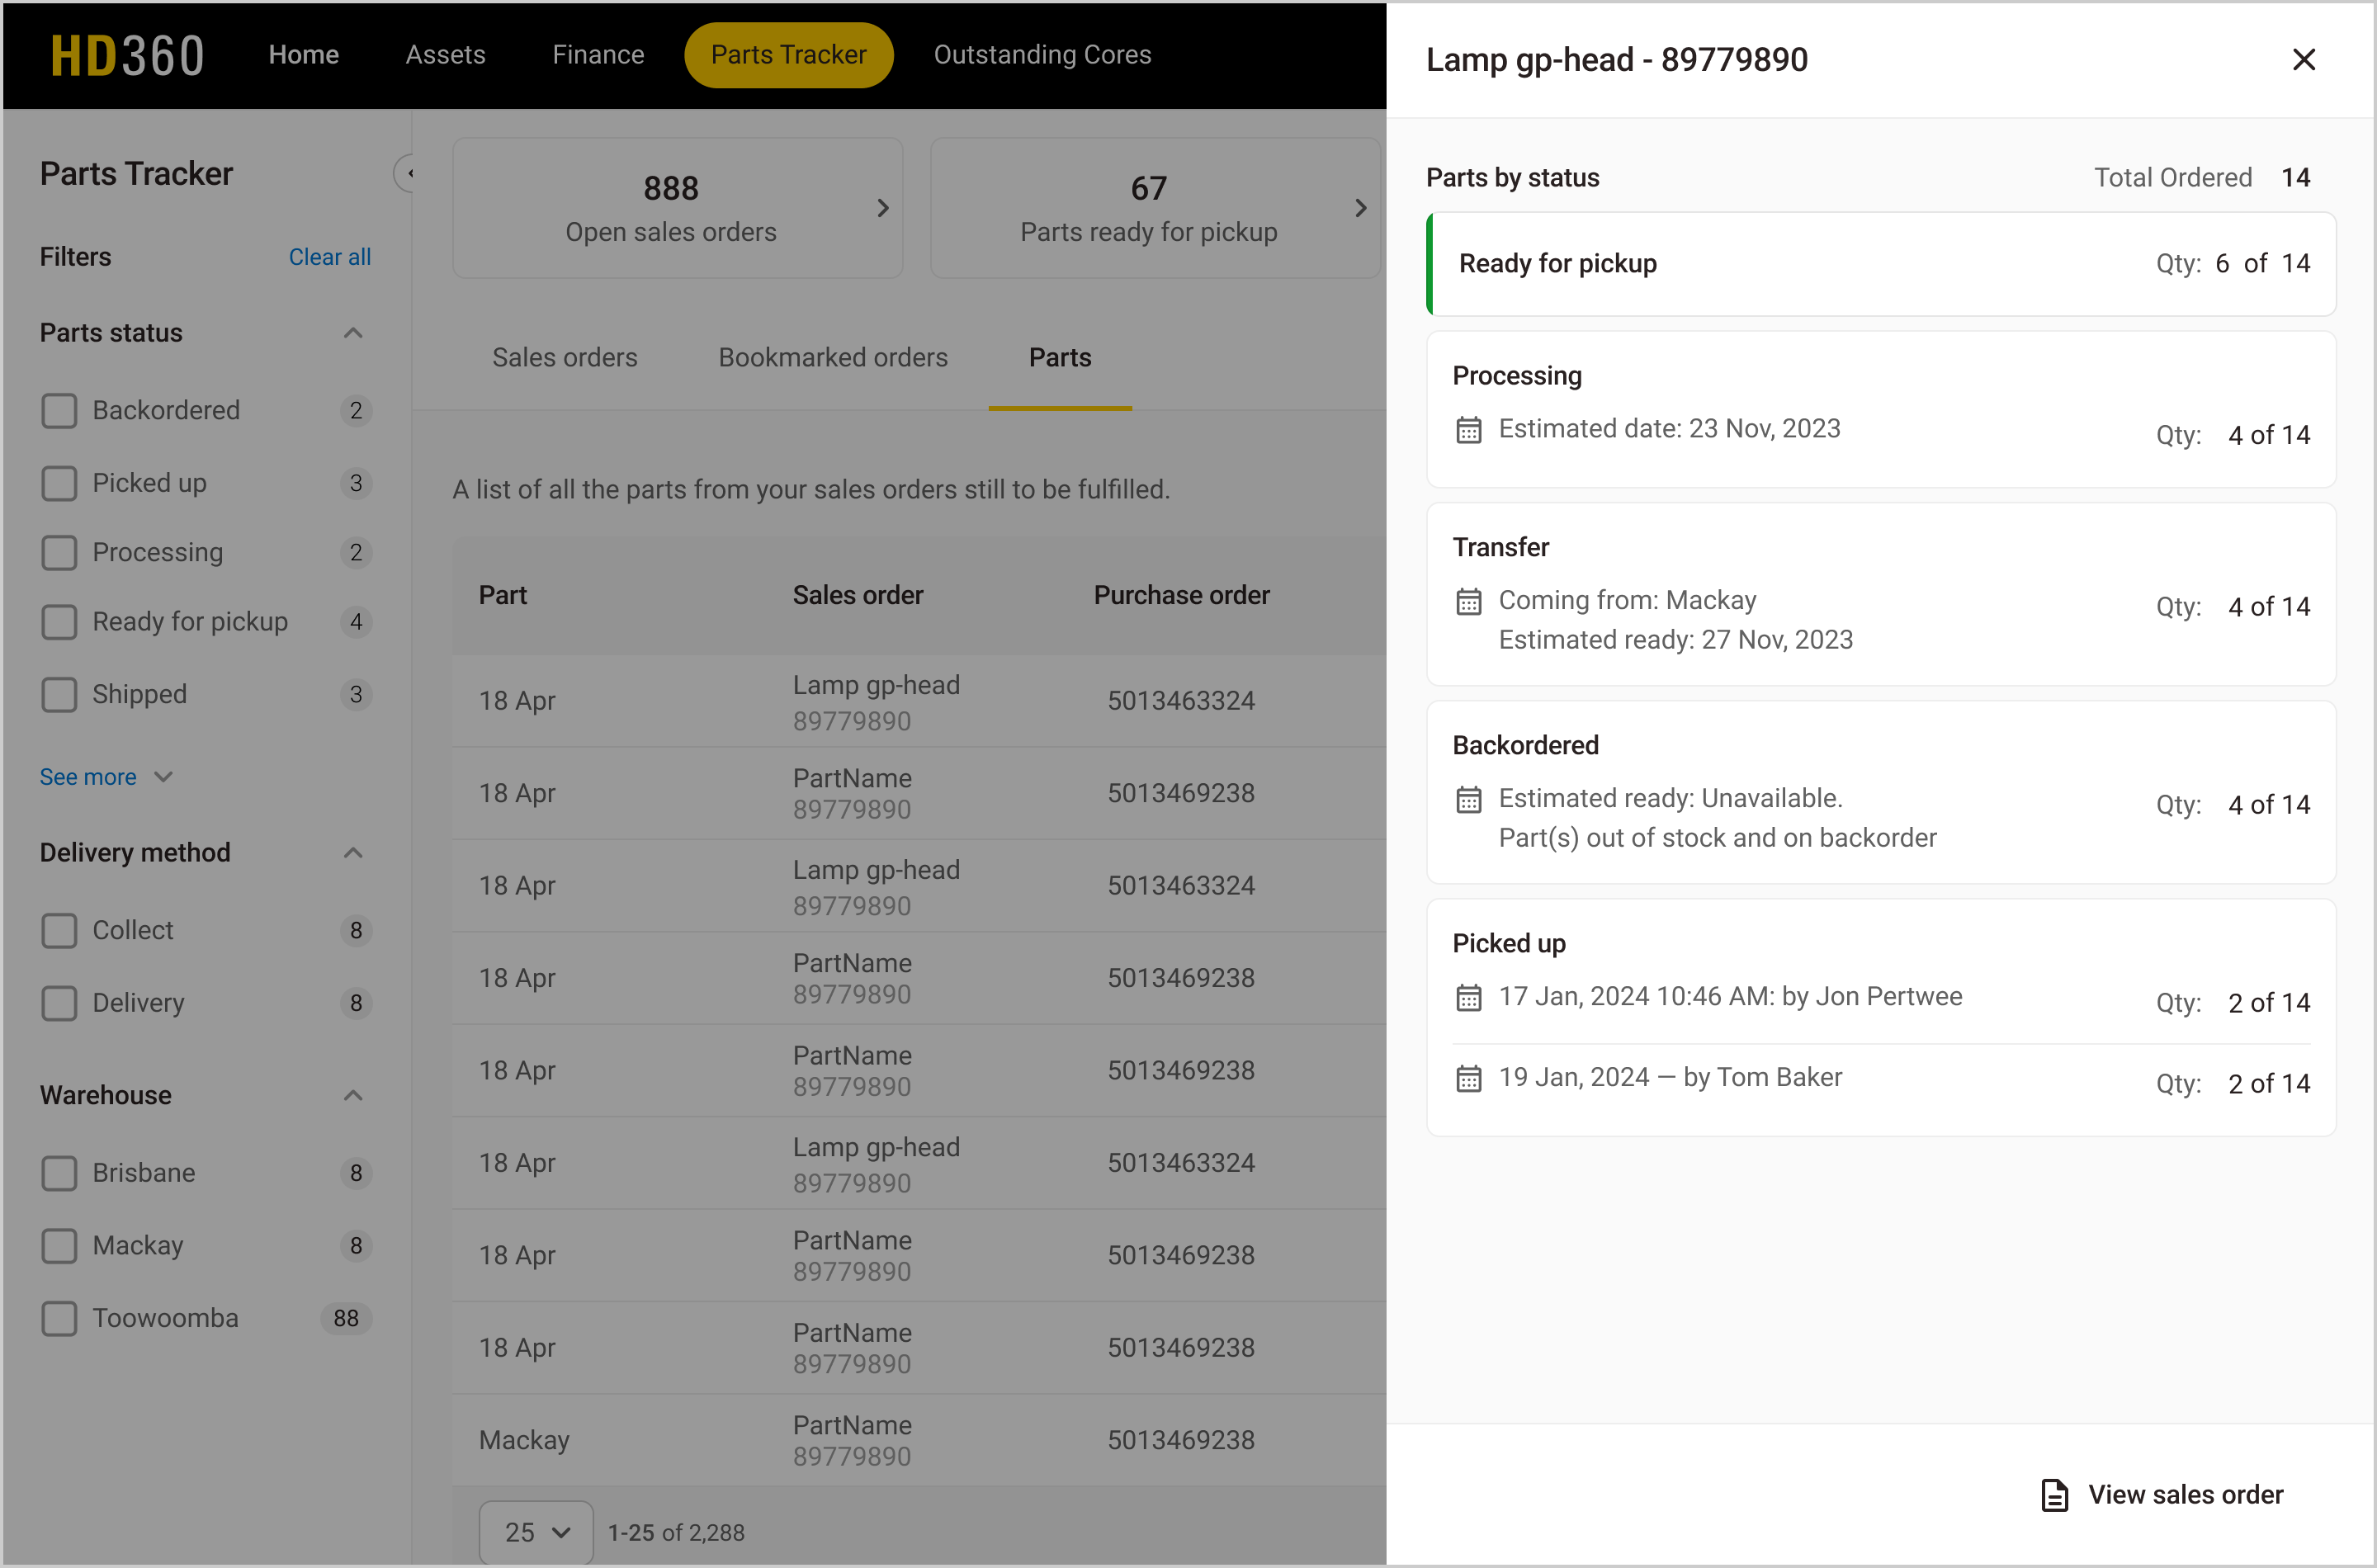
Task: Open Outstanding Cores in top navigation
Action: coord(1042,55)
